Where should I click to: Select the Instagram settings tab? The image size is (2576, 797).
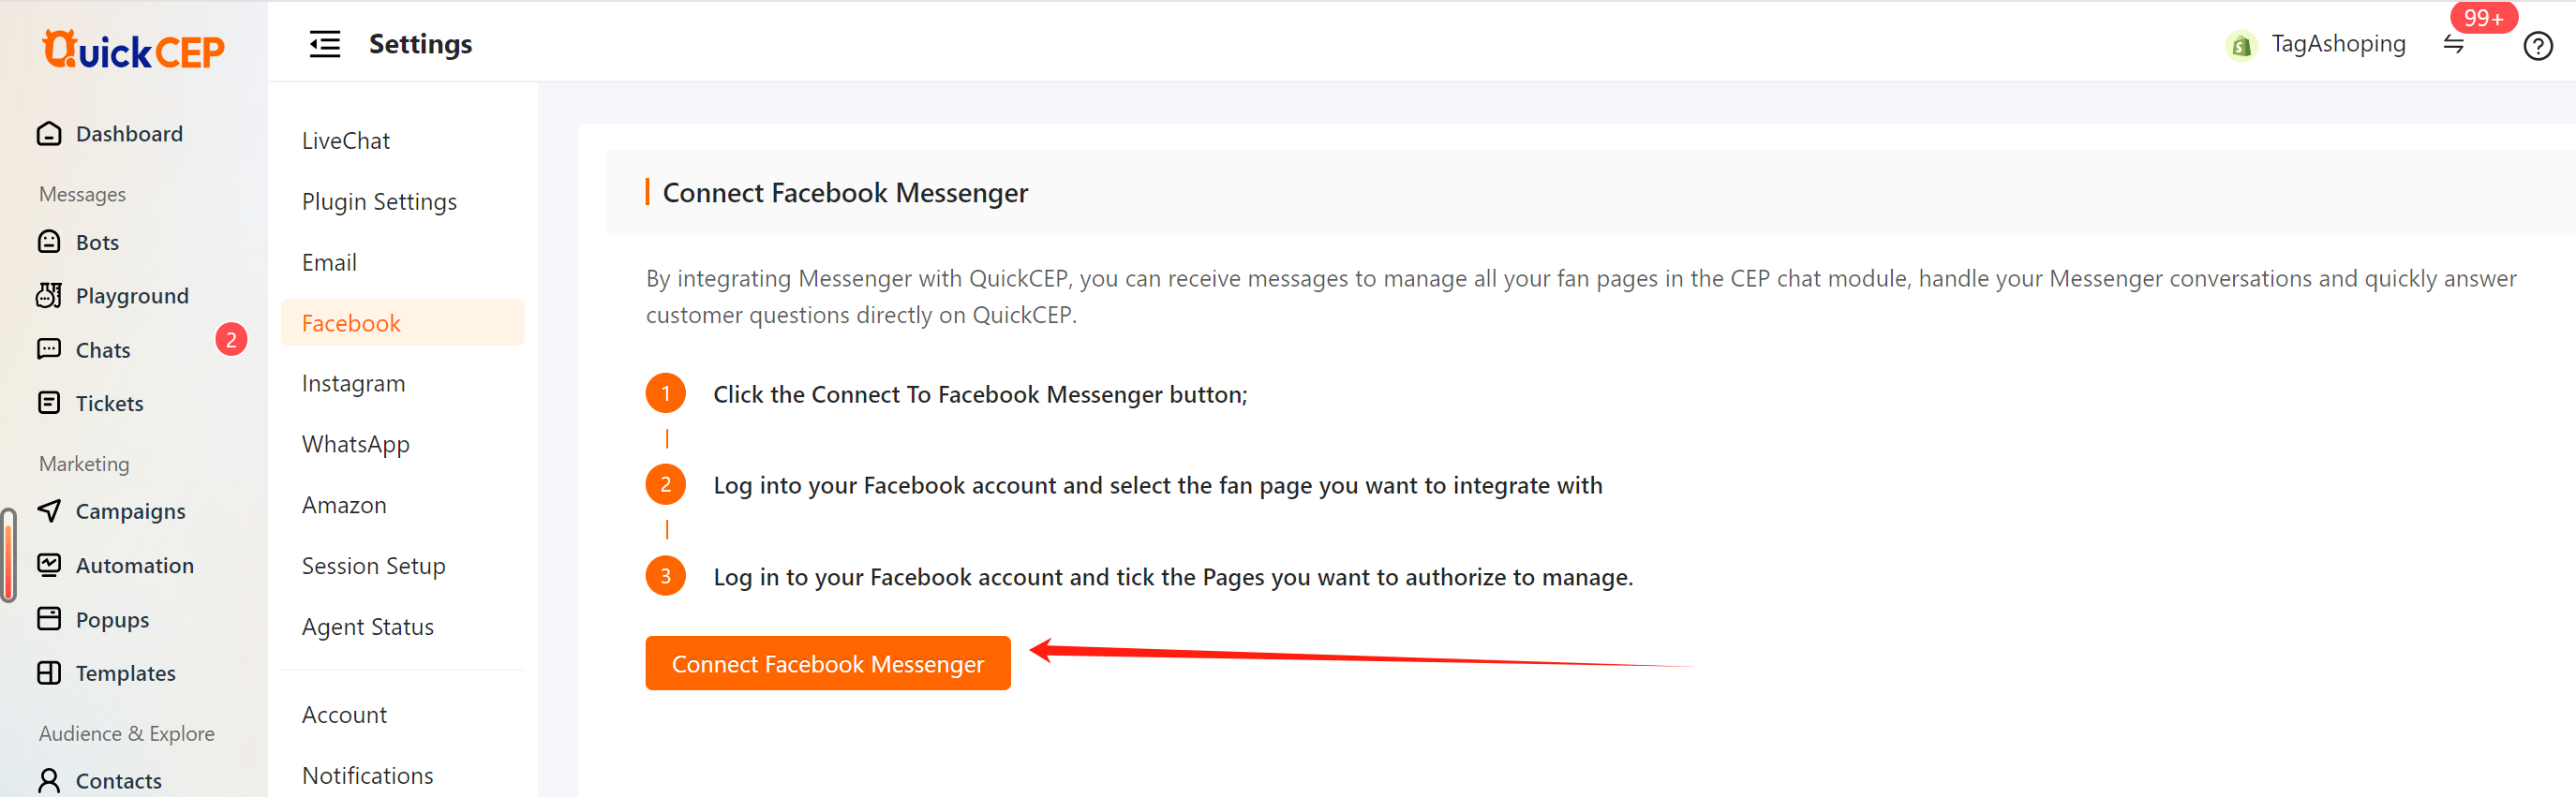point(353,383)
